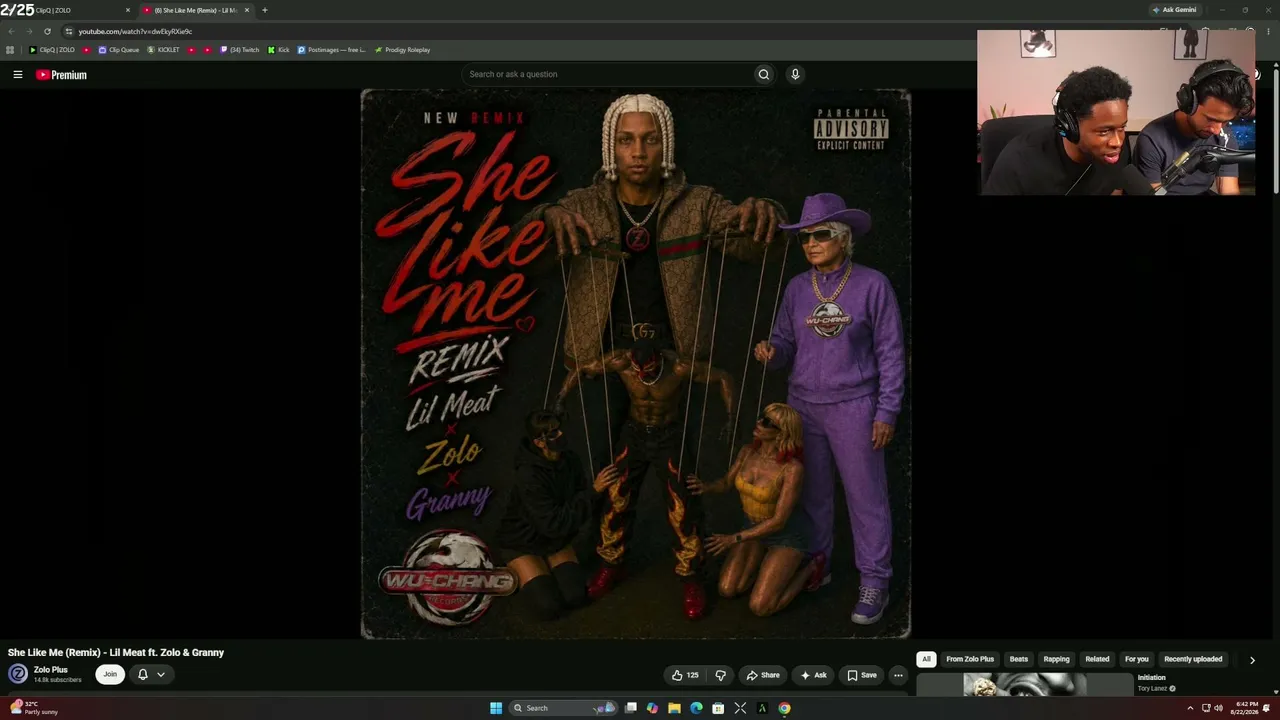The height and width of the screenshot is (720, 1280).
Task: Dislike the She Like Me video
Action: pyautogui.click(x=720, y=675)
